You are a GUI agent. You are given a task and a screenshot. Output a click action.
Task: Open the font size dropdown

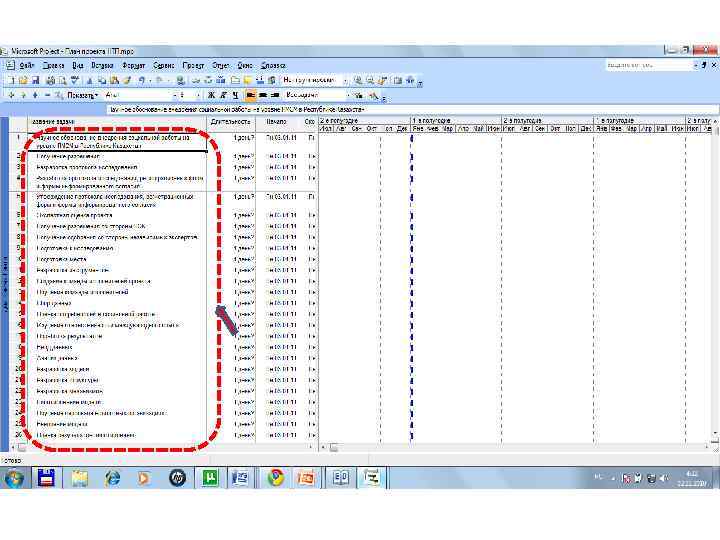(x=198, y=95)
